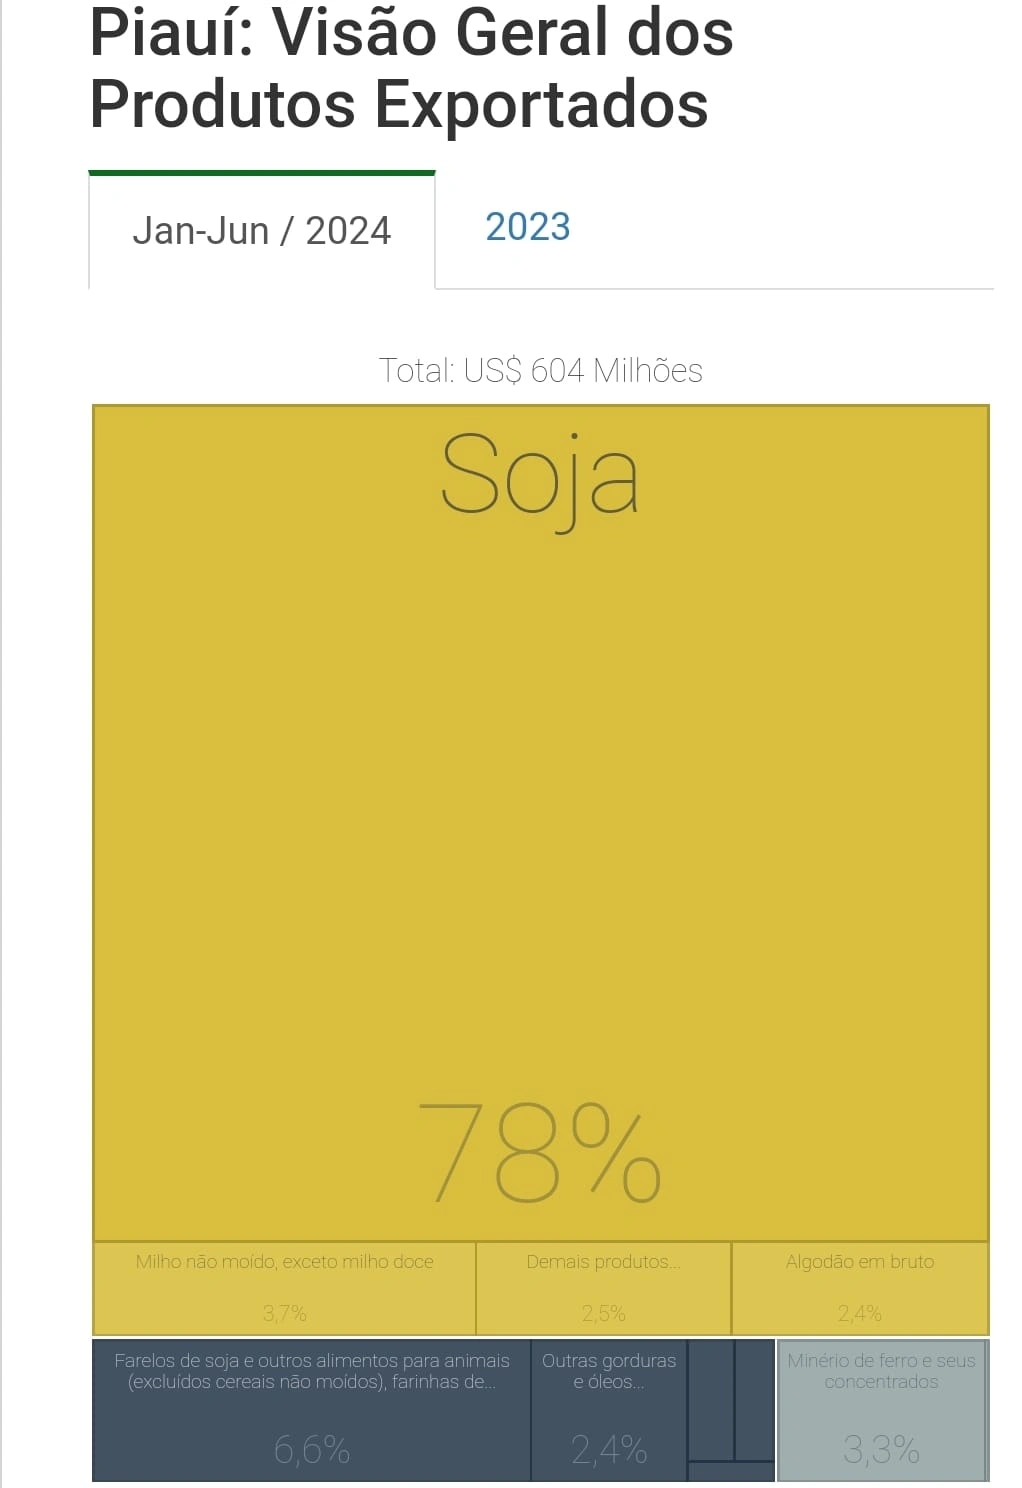1022x1488 pixels.
Task: Select the Milho não moído treemap cell
Action: click(284, 1288)
